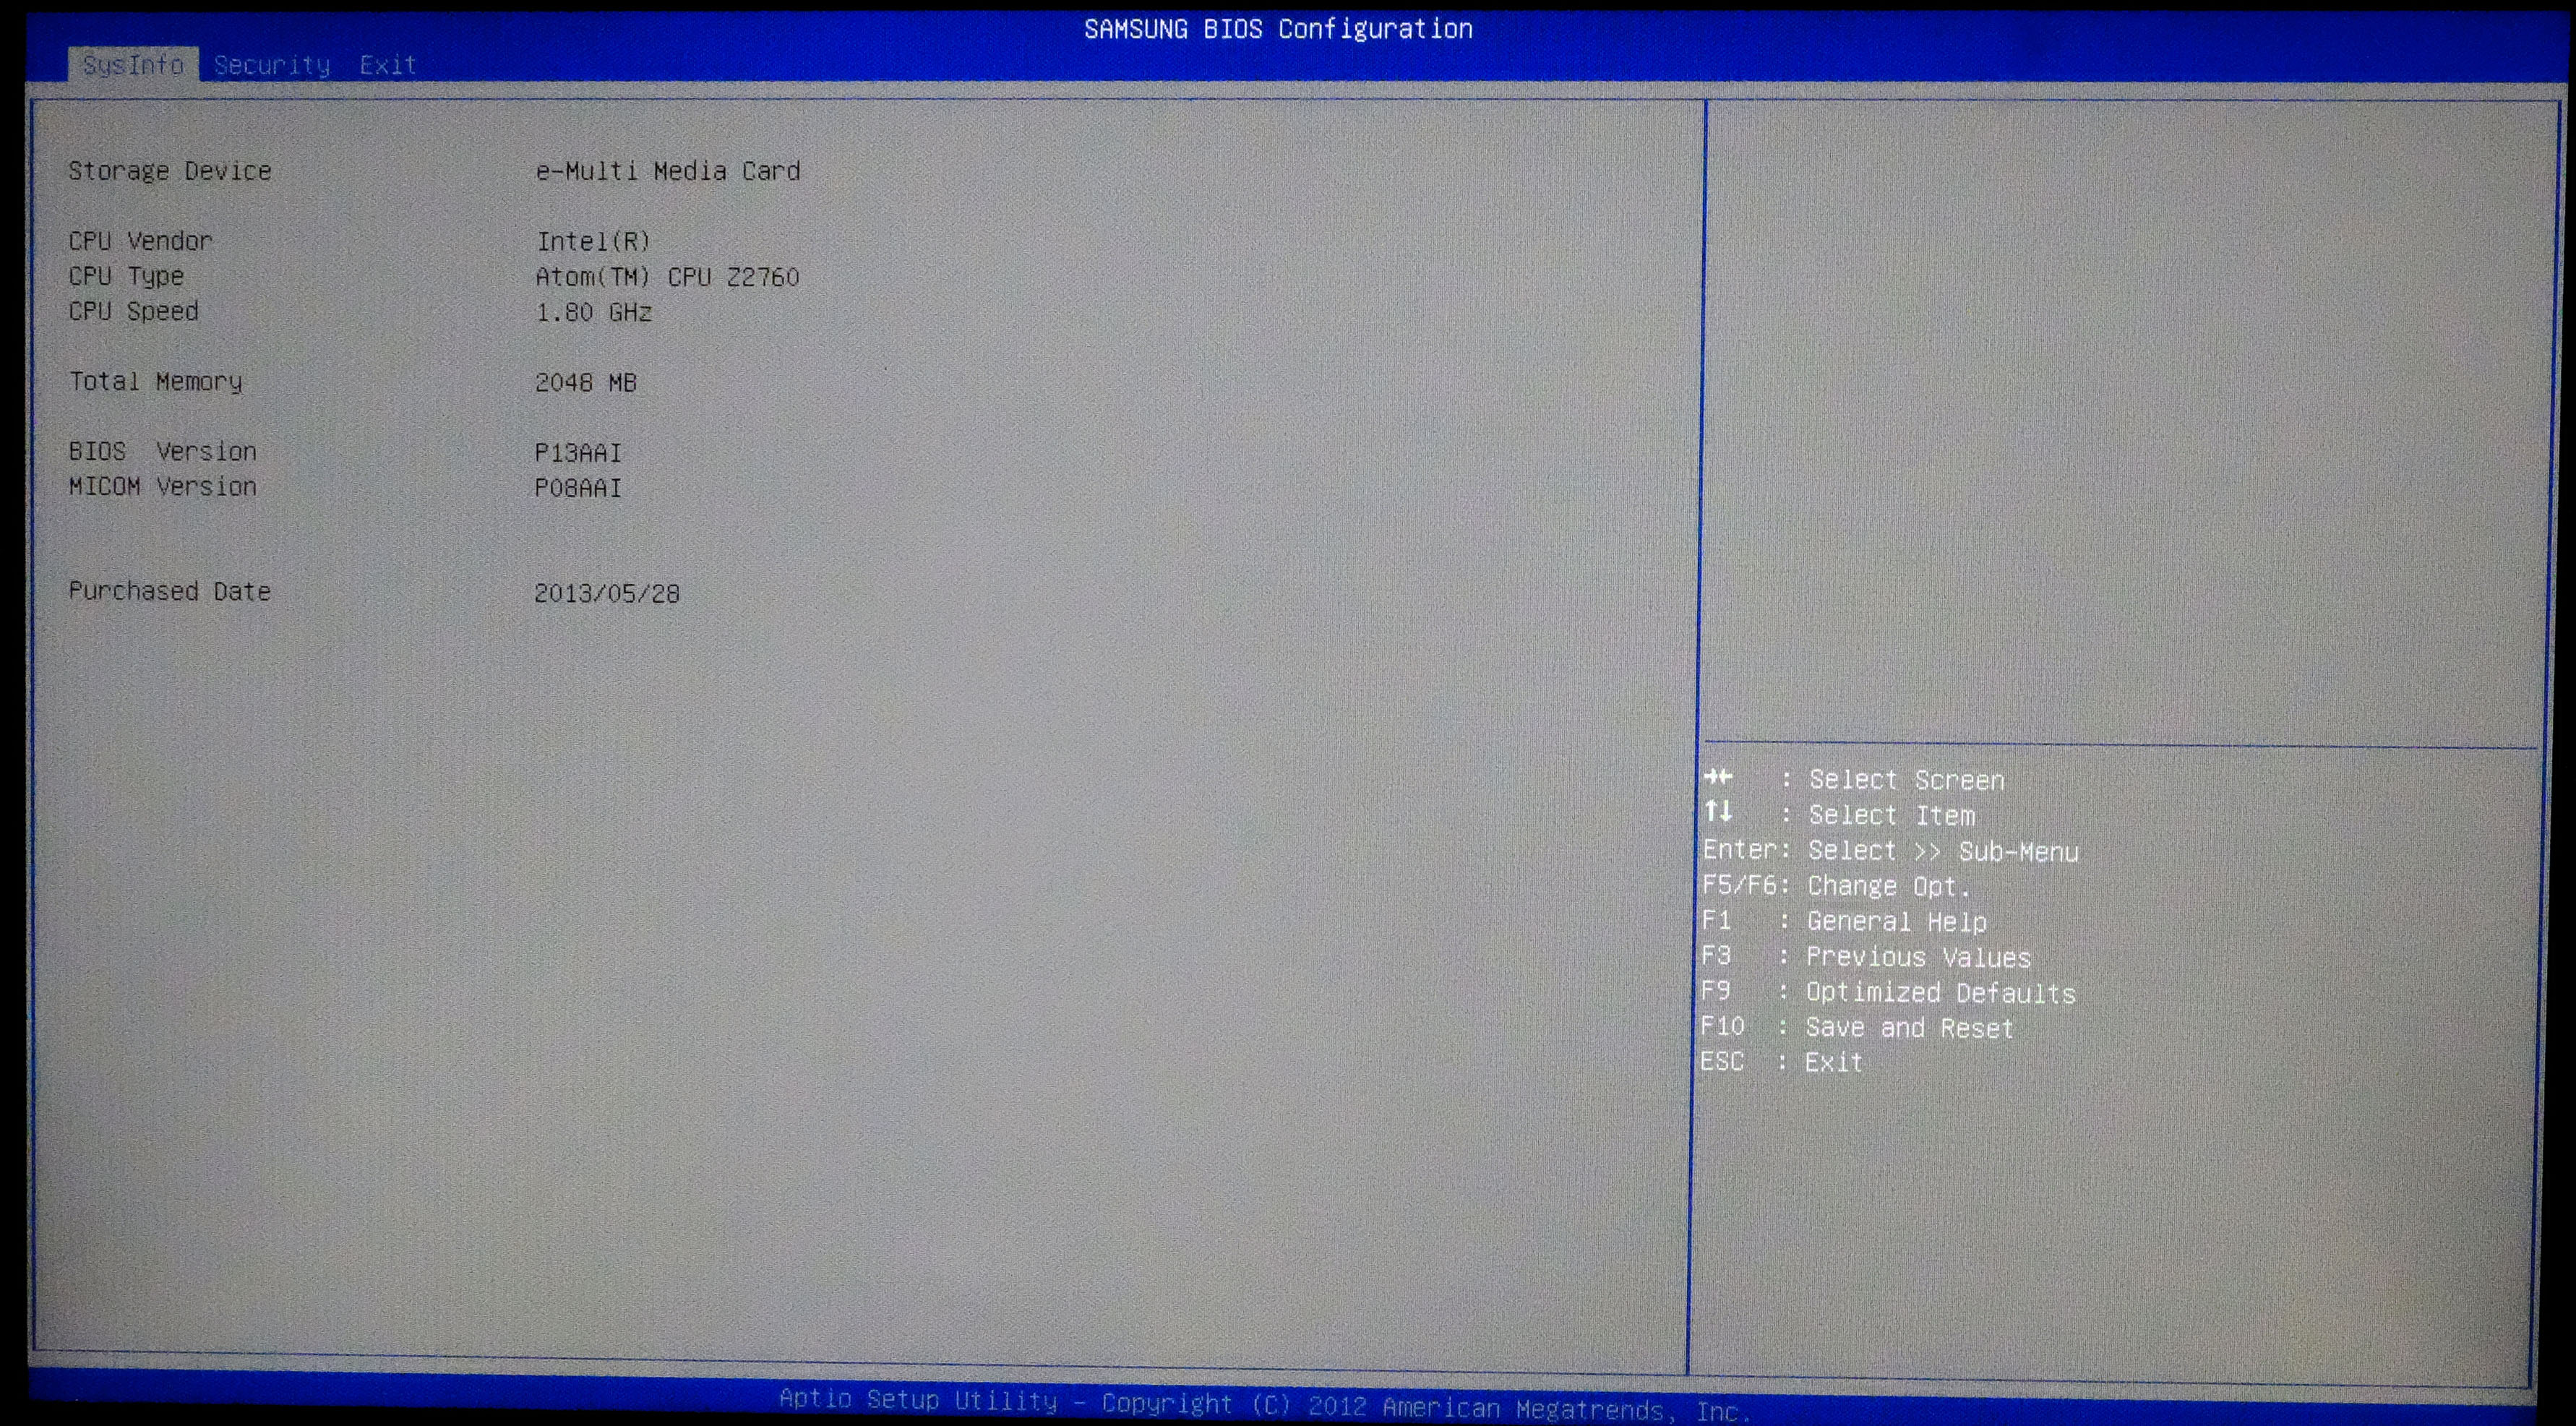Click the F5/F6 Change Opt. hint

1836,886
